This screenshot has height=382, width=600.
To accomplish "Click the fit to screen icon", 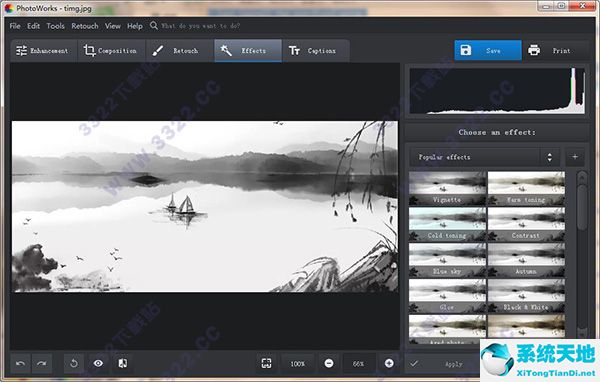I will pyautogui.click(x=266, y=364).
